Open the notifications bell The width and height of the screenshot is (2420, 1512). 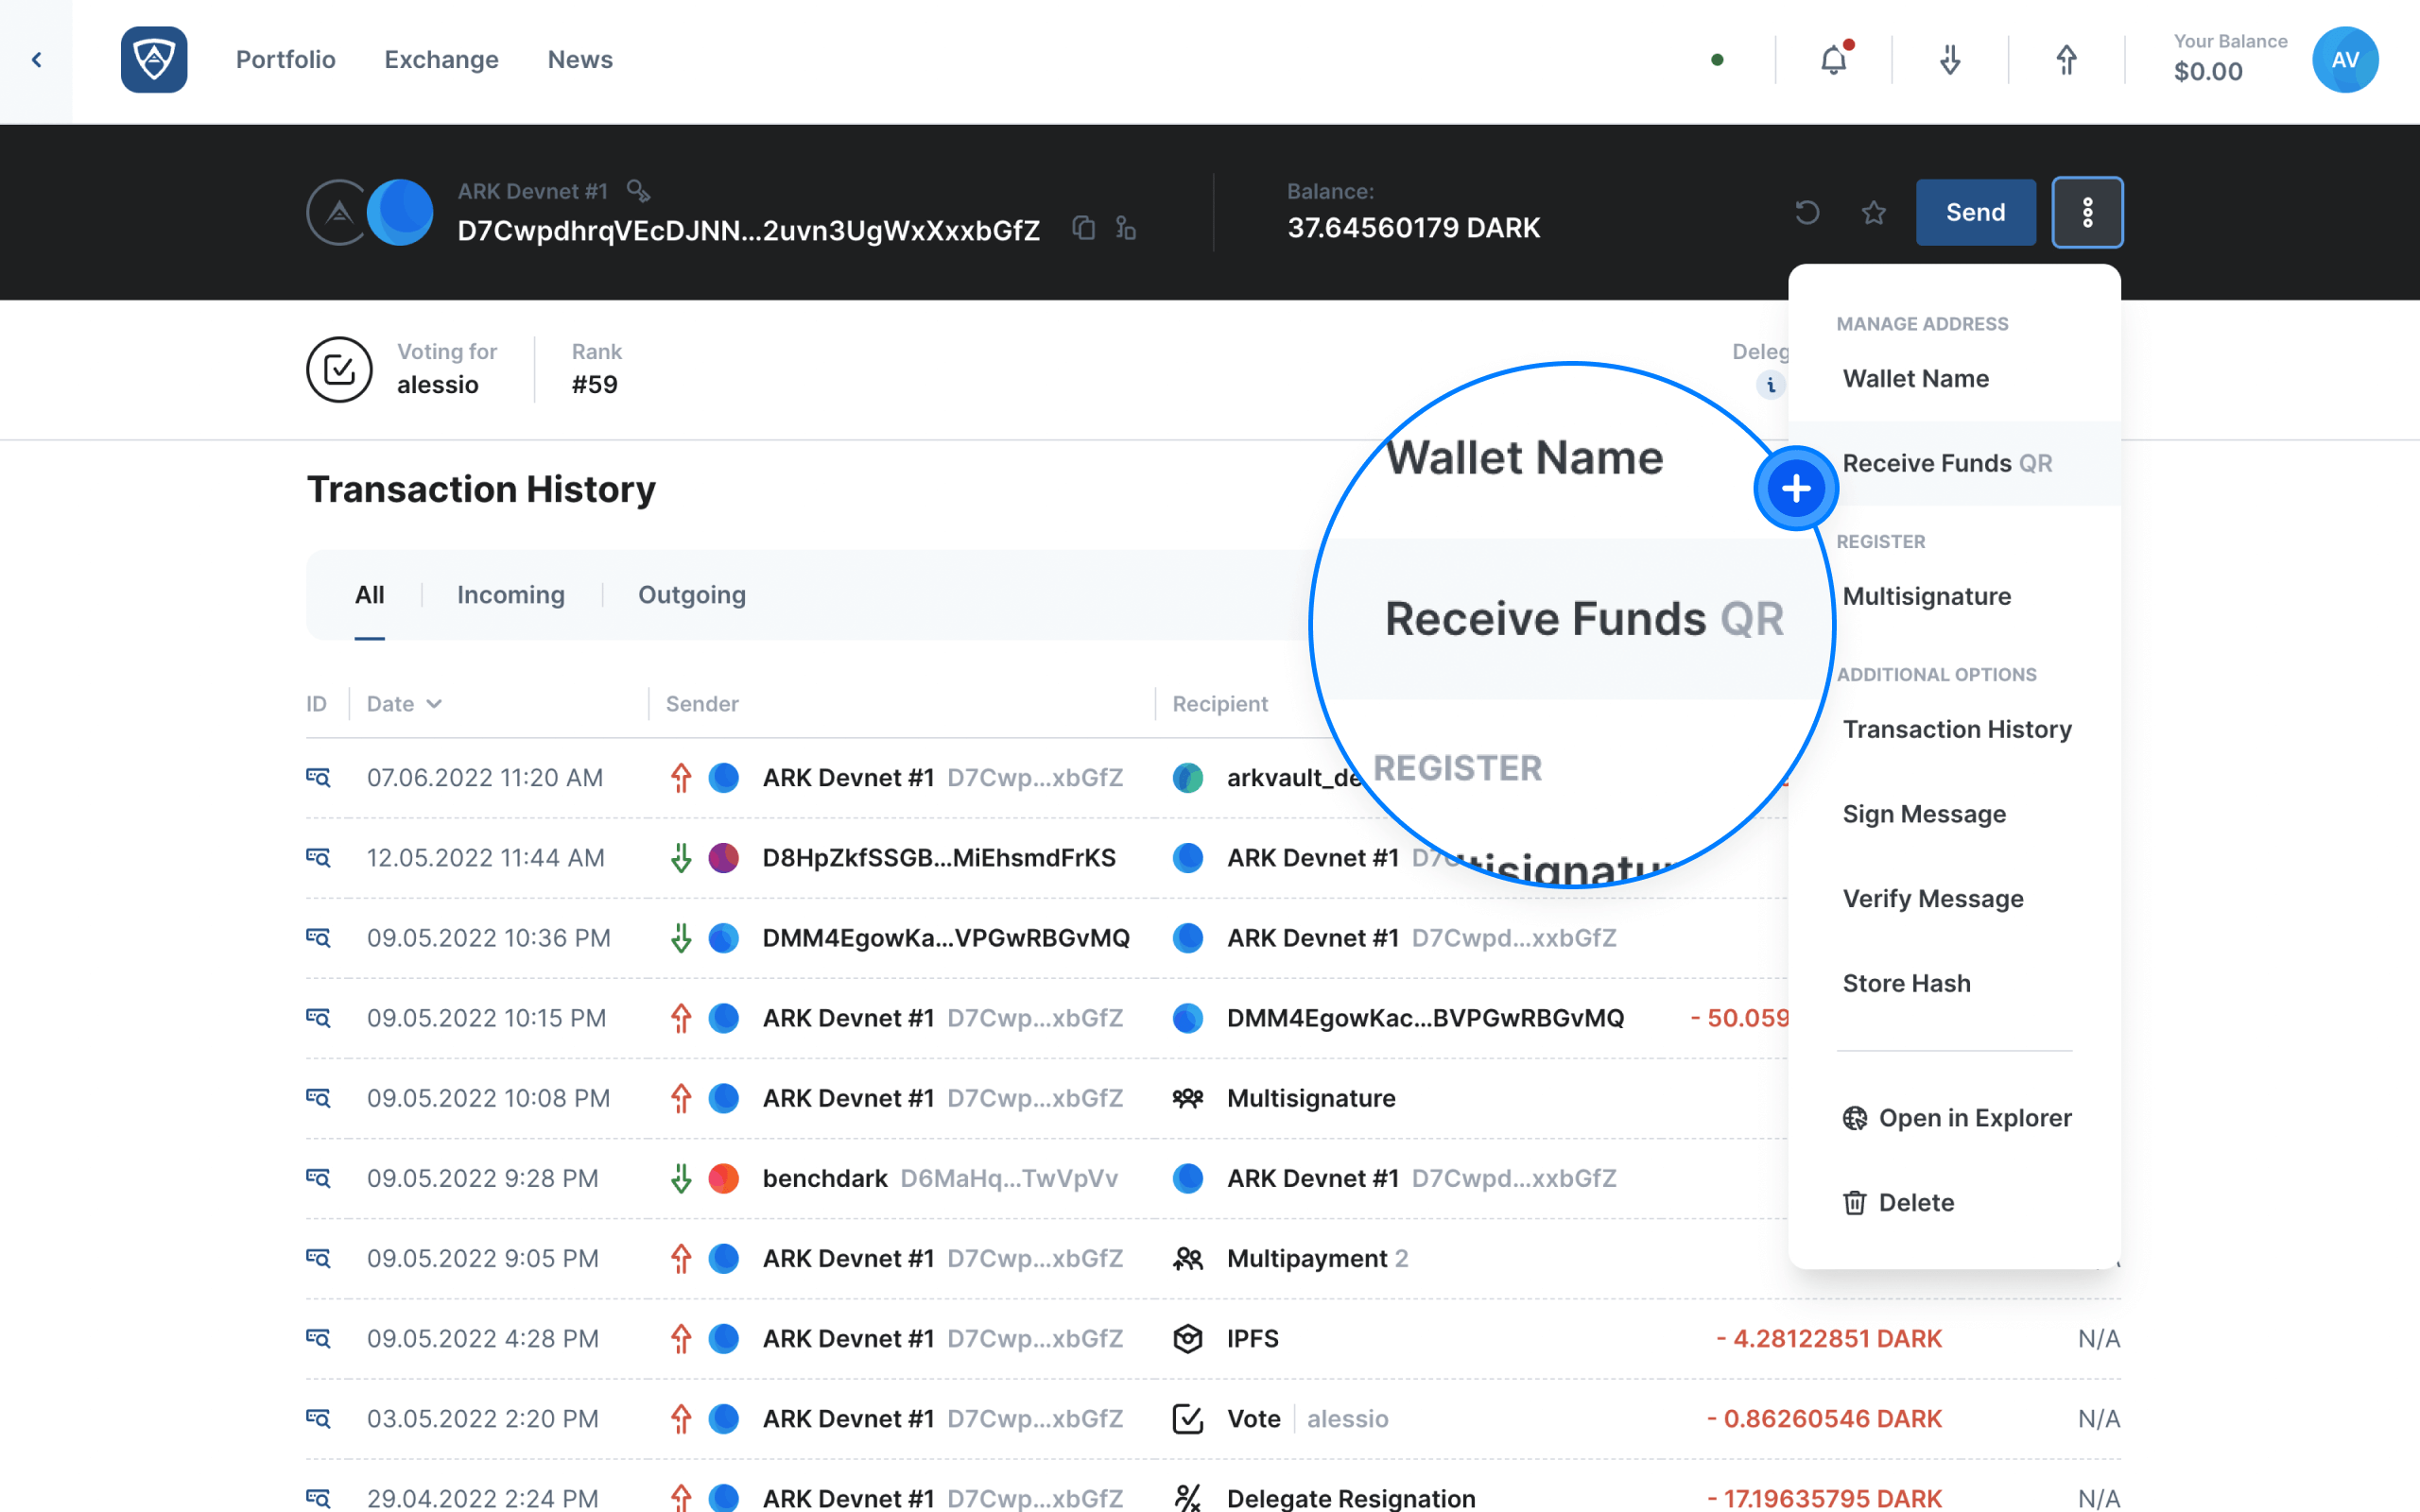[1833, 60]
